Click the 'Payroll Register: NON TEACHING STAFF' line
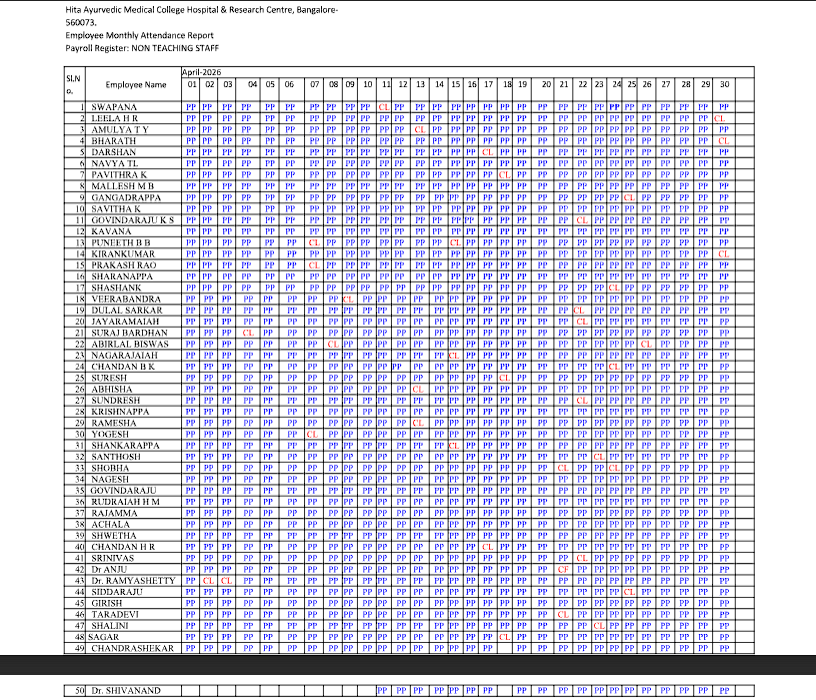Viewport: 816px width, 700px height. point(142,48)
